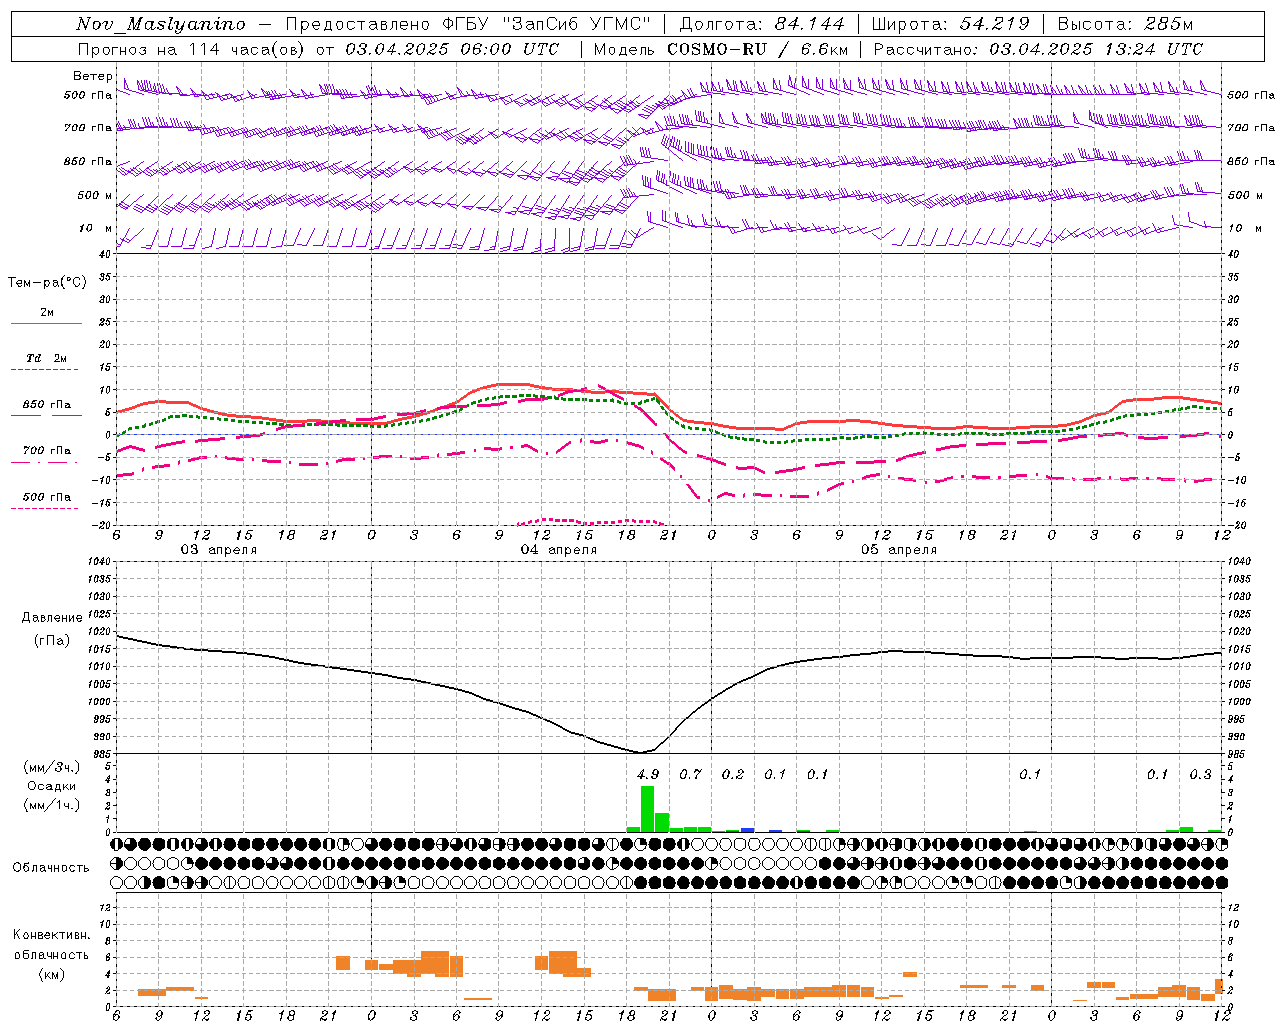Select the longitude value 'Долгота: 84.144'
Viewport: 1280px width, 1024px height.
762,24
